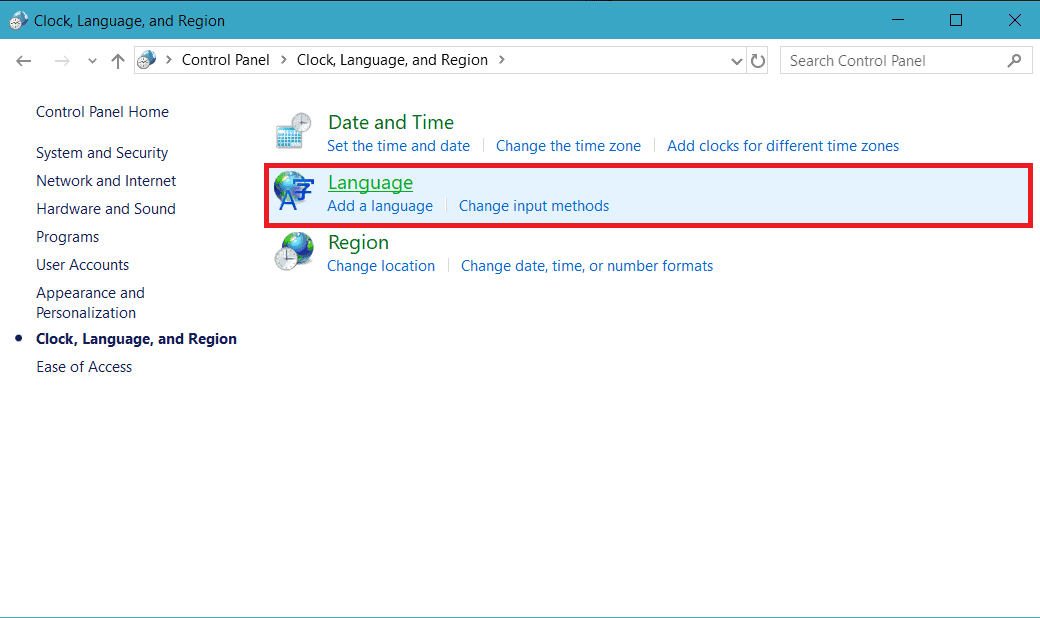Click Change the time zone
The height and width of the screenshot is (618, 1040).
[x=568, y=145]
